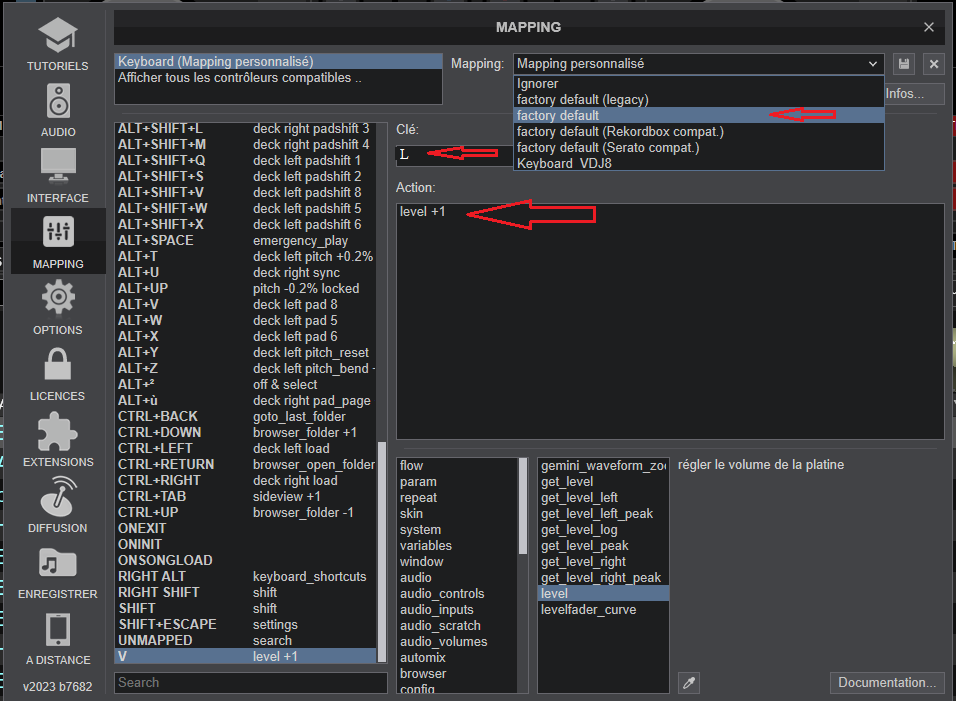Select the UNMAPPED search row

point(246,641)
